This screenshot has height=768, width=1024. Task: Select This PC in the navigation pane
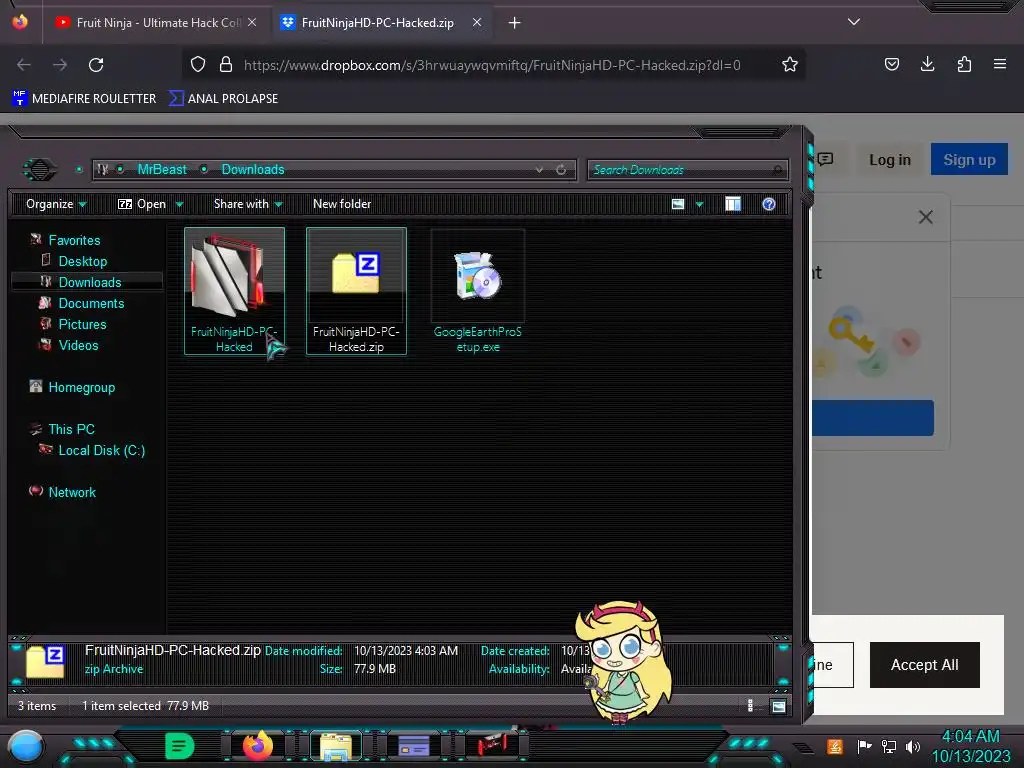[x=71, y=429]
